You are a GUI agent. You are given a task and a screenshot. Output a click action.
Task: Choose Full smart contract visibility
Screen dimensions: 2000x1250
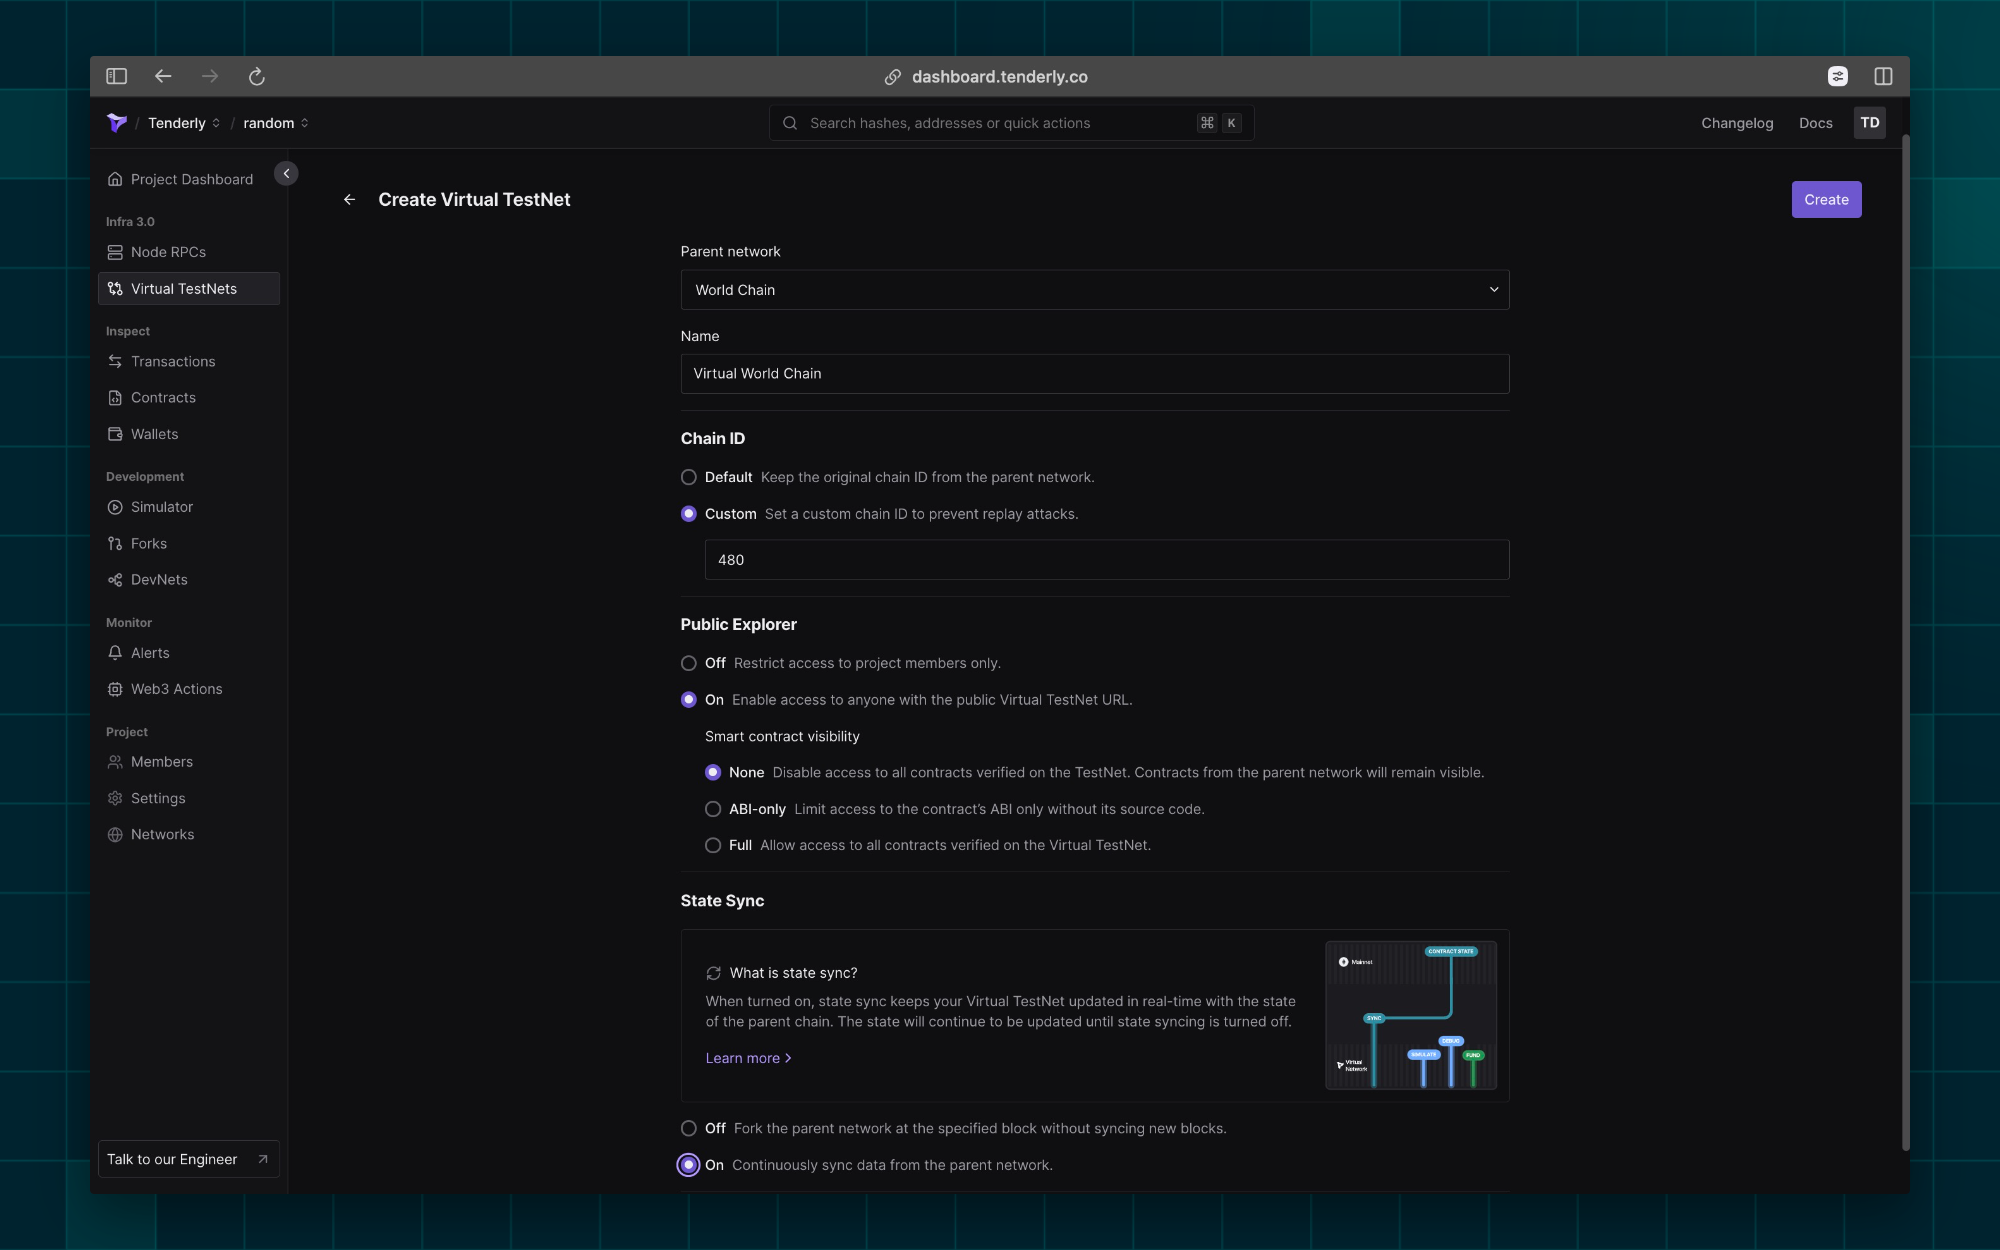(712, 845)
